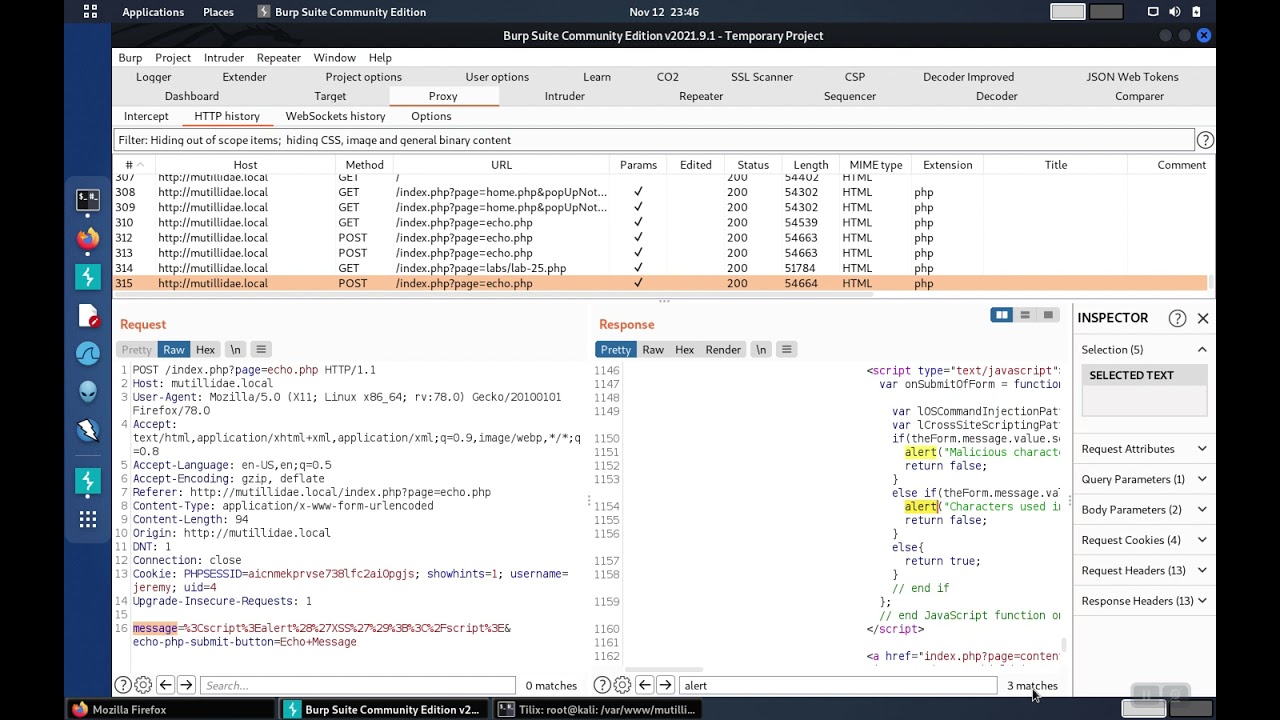Go to next response search match
1280x720 pixels.
pyautogui.click(x=665, y=685)
